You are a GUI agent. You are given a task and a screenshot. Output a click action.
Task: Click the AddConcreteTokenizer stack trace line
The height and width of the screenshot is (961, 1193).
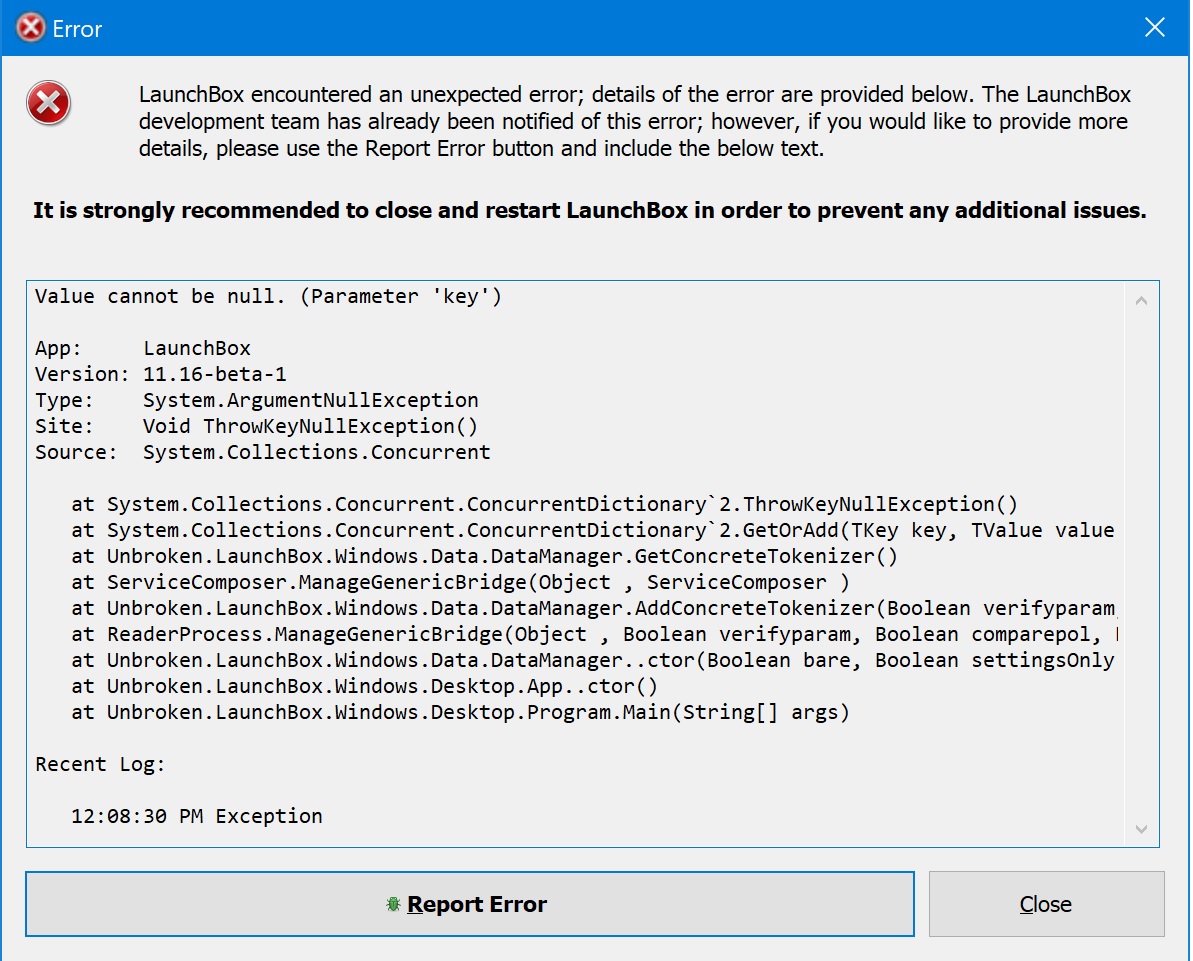[x=593, y=608]
